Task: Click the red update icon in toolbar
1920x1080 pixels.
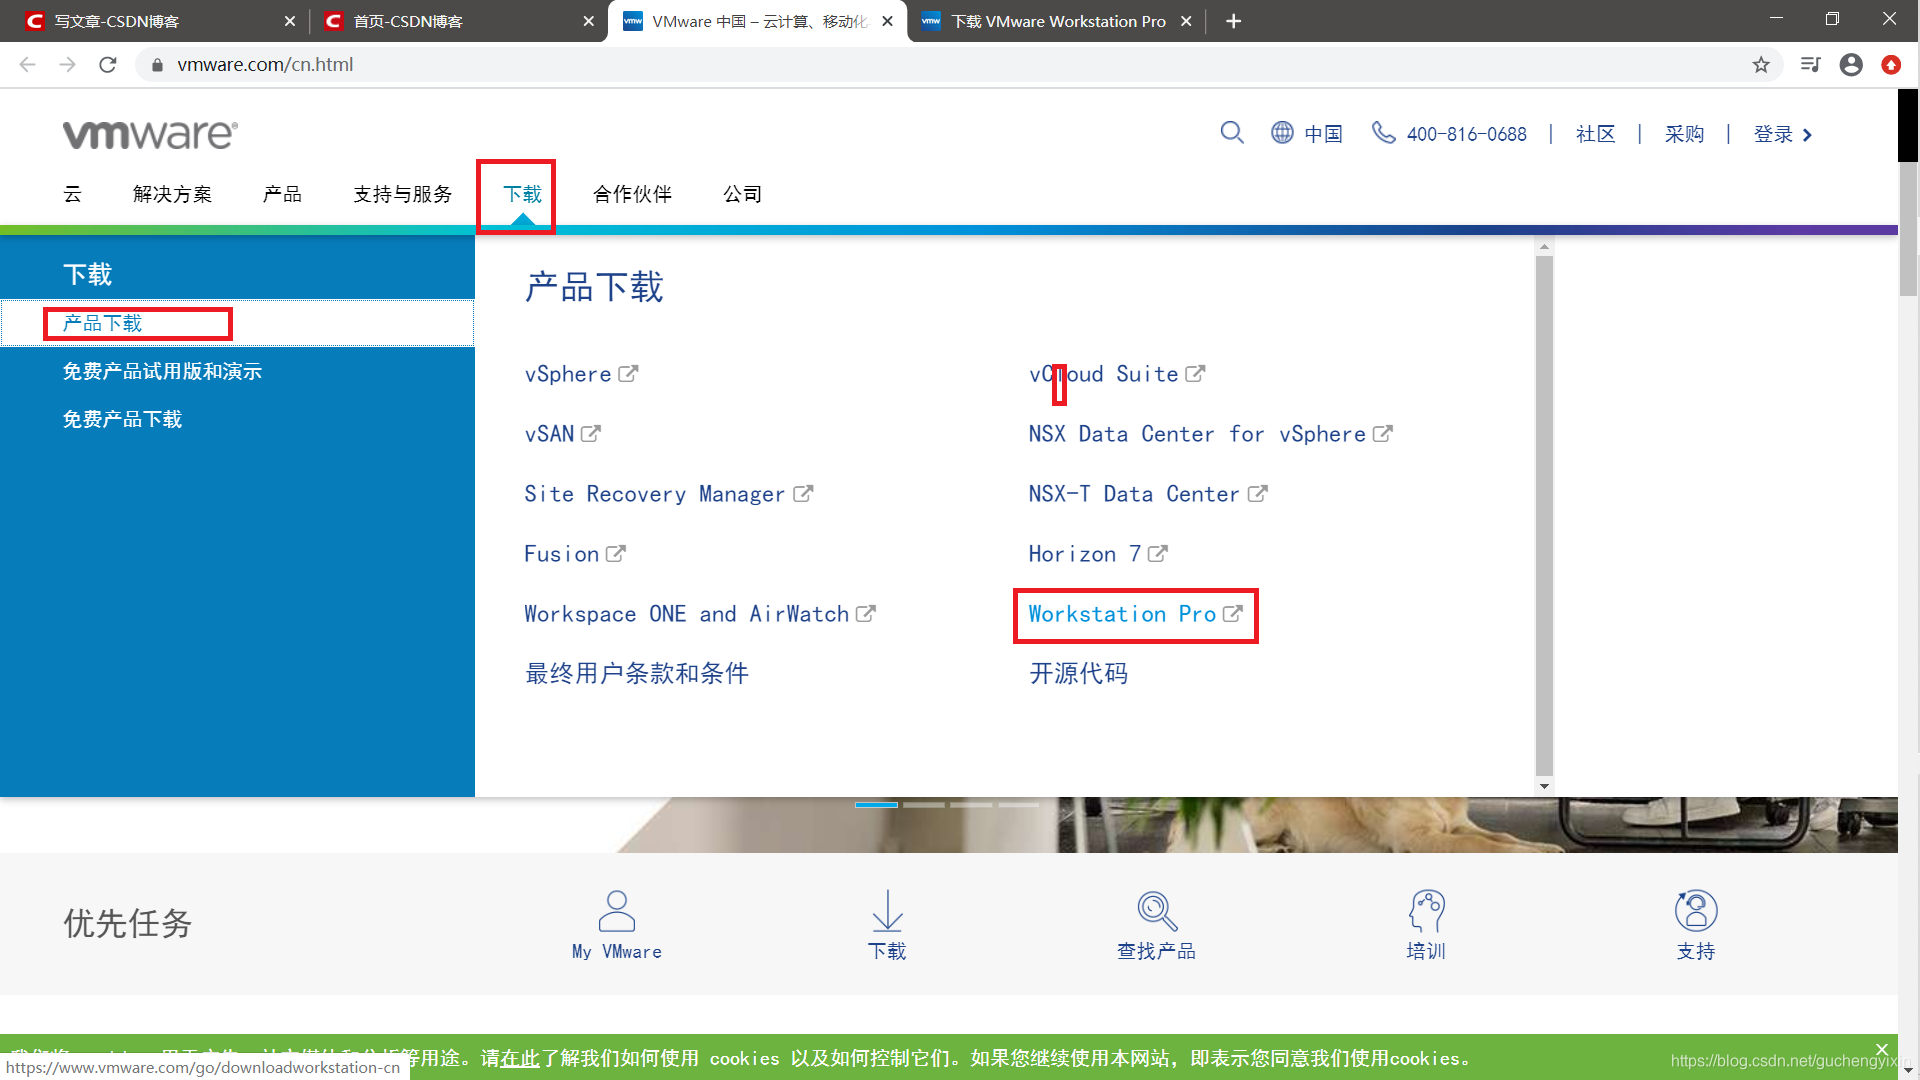Action: pos(1891,65)
